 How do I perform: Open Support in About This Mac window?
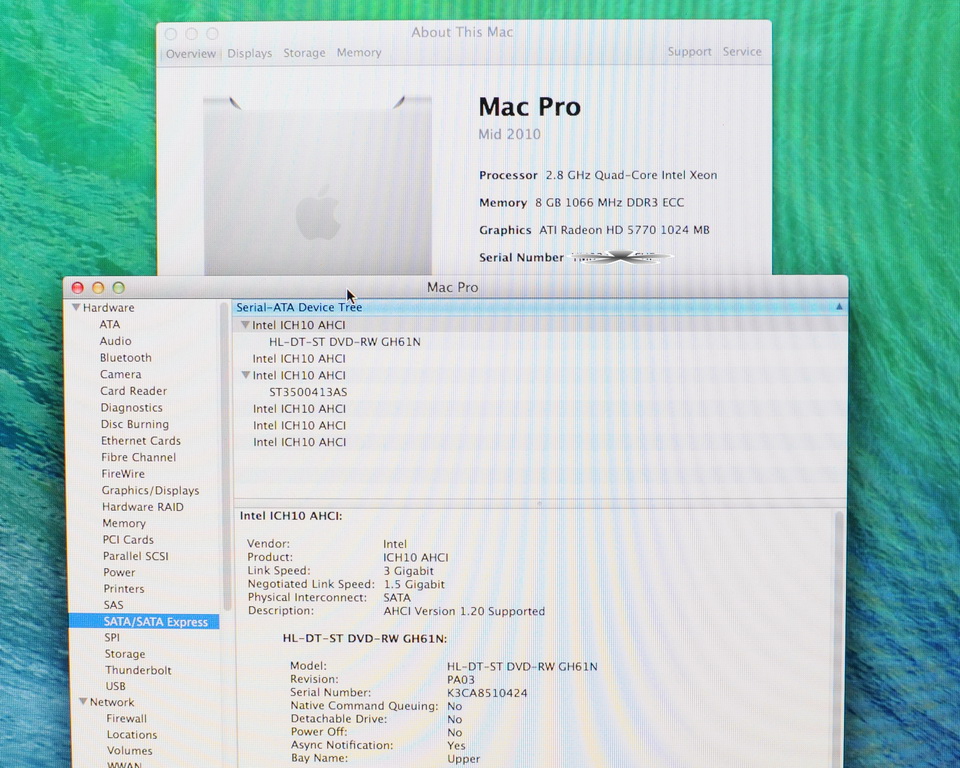click(x=689, y=52)
